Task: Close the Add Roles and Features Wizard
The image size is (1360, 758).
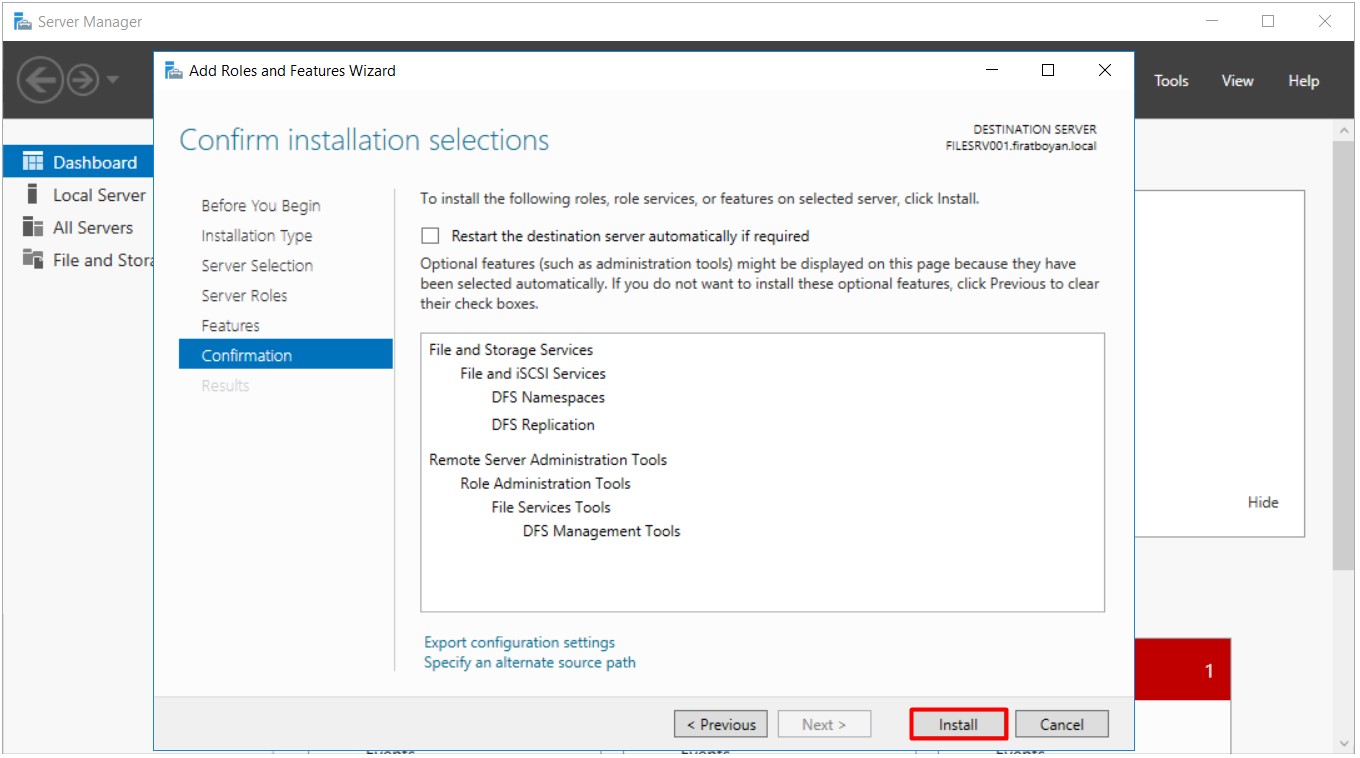Action: [1105, 70]
